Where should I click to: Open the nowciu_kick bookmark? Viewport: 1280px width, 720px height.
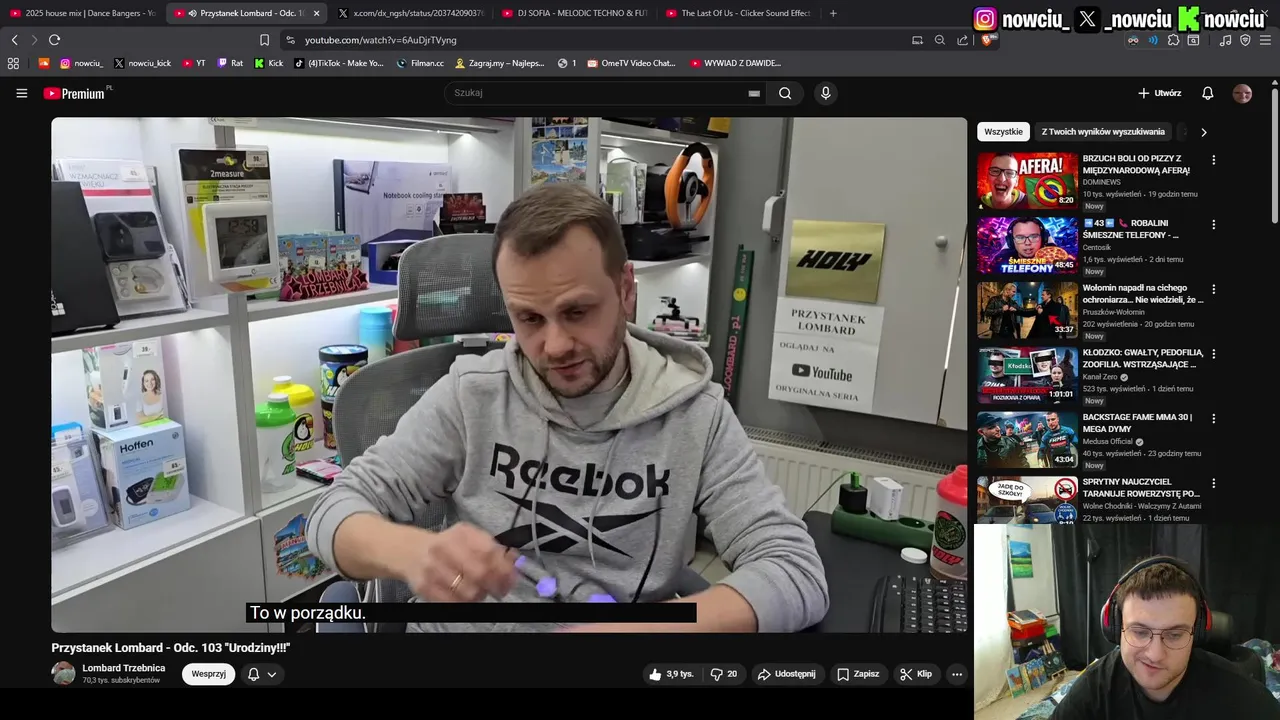coord(142,63)
